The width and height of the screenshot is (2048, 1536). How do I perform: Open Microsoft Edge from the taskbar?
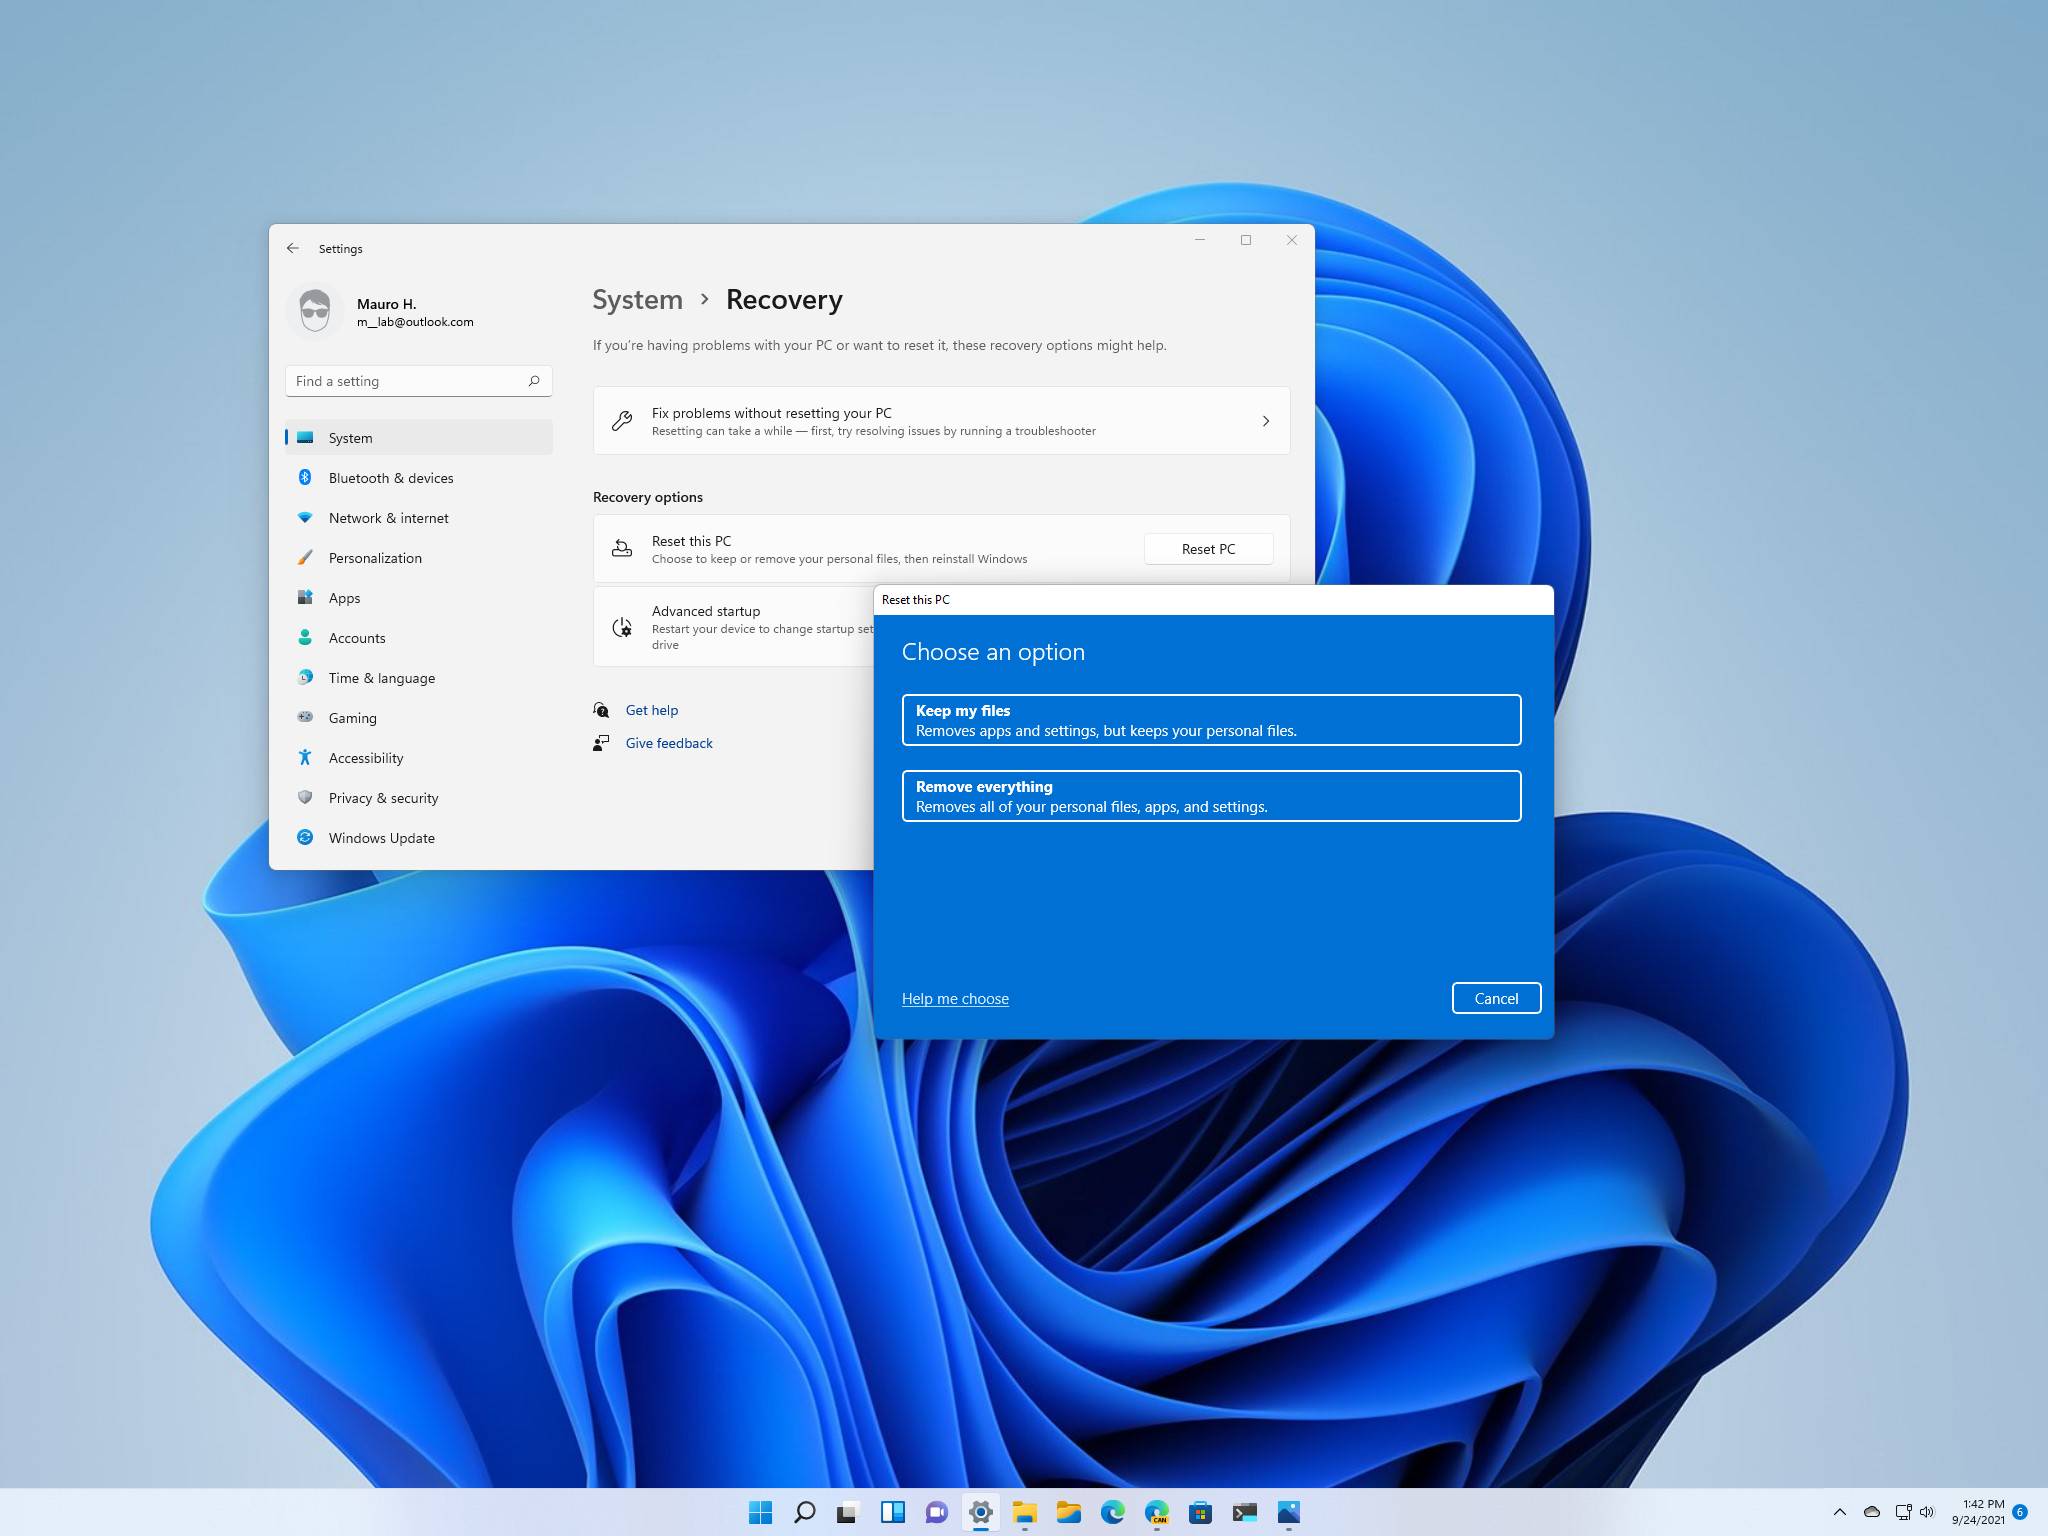click(1113, 1513)
